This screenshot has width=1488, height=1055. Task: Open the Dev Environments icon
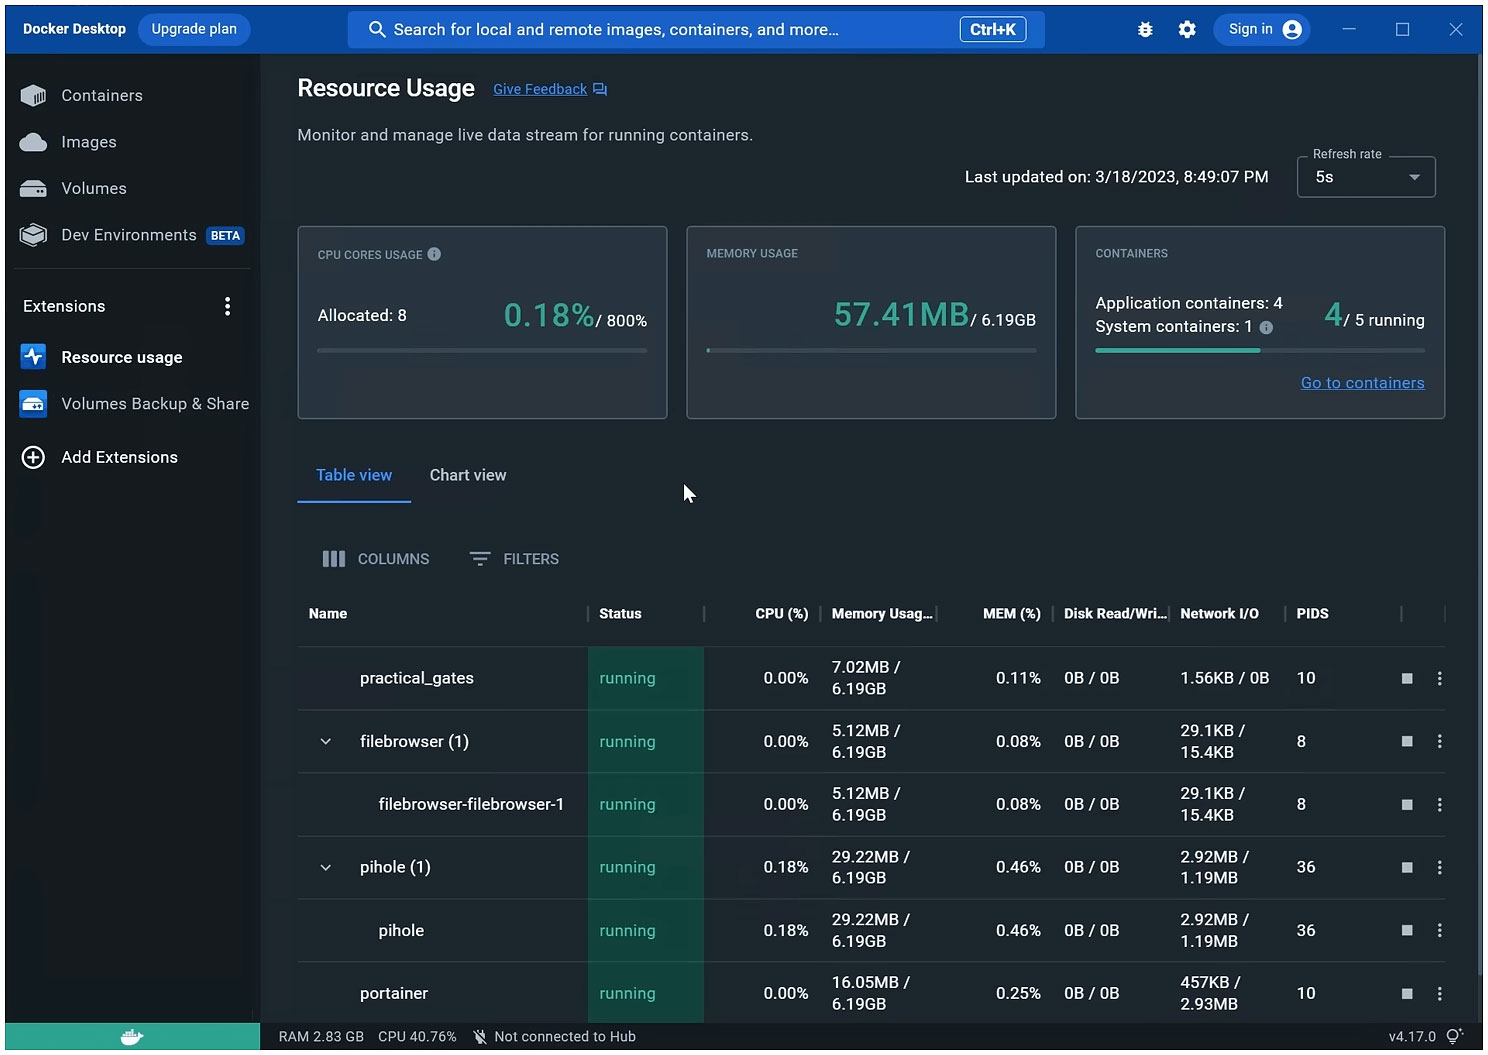33,235
